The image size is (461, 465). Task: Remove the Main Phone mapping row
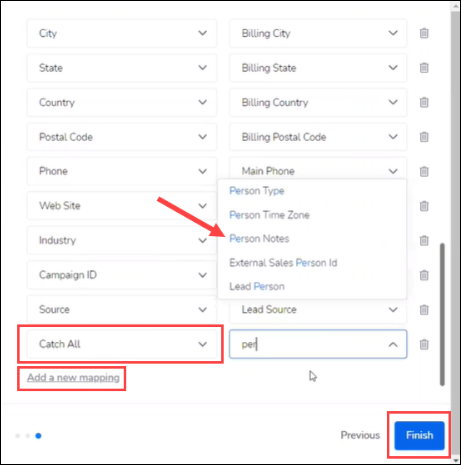click(x=424, y=171)
